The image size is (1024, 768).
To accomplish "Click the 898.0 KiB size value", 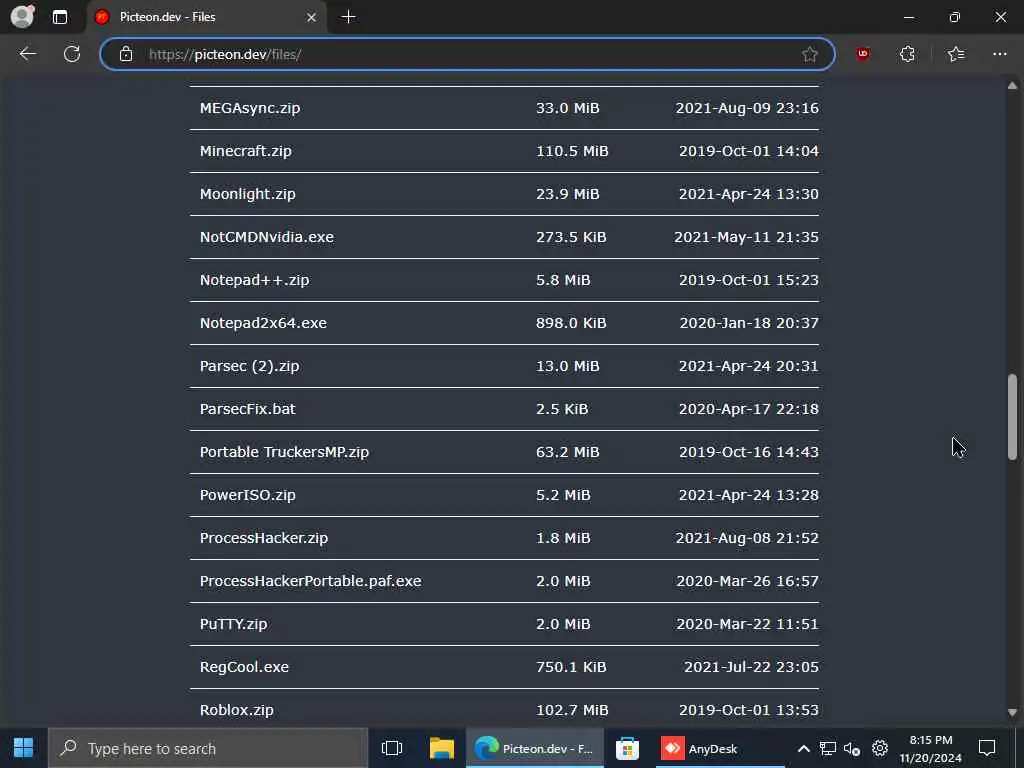I will point(571,323).
